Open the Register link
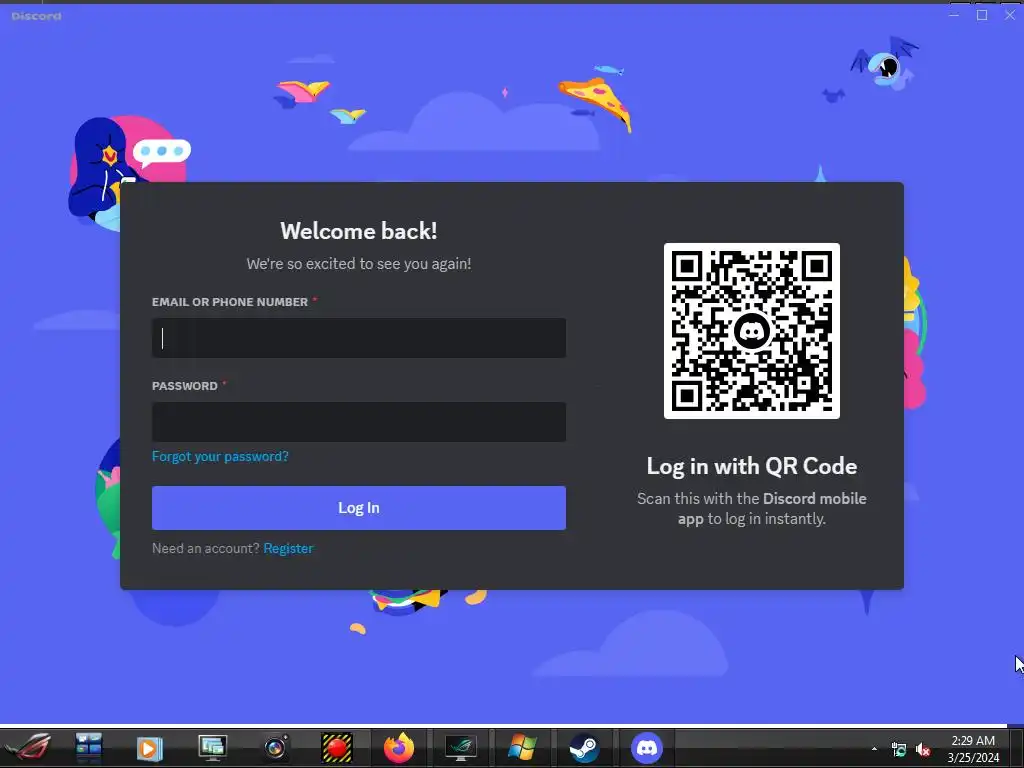This screenshot has width=1024, height=768. (288, 549)
